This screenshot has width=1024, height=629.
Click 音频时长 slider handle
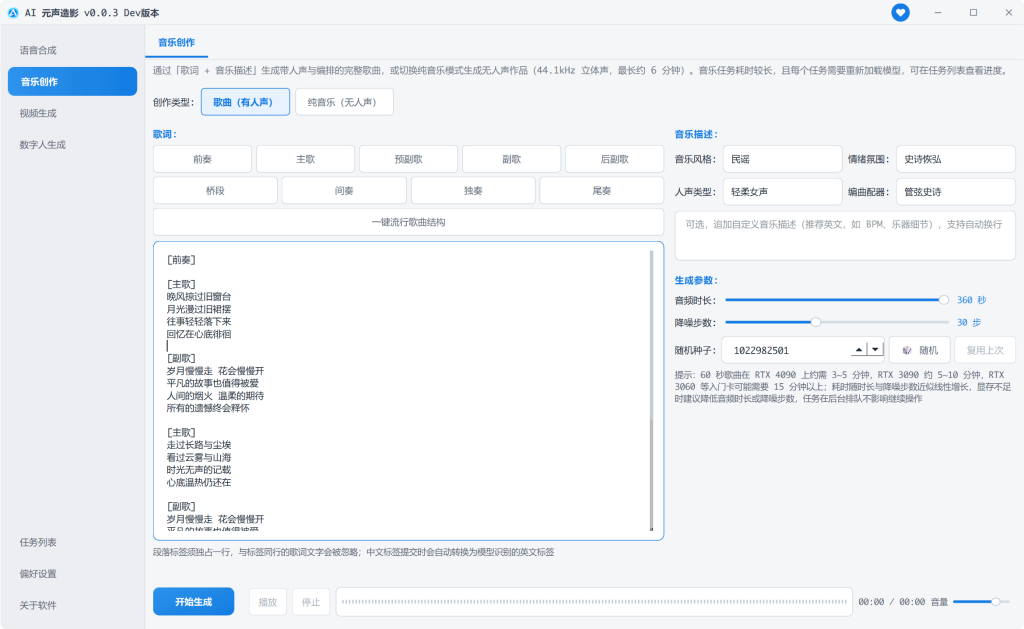pos(944,300)
